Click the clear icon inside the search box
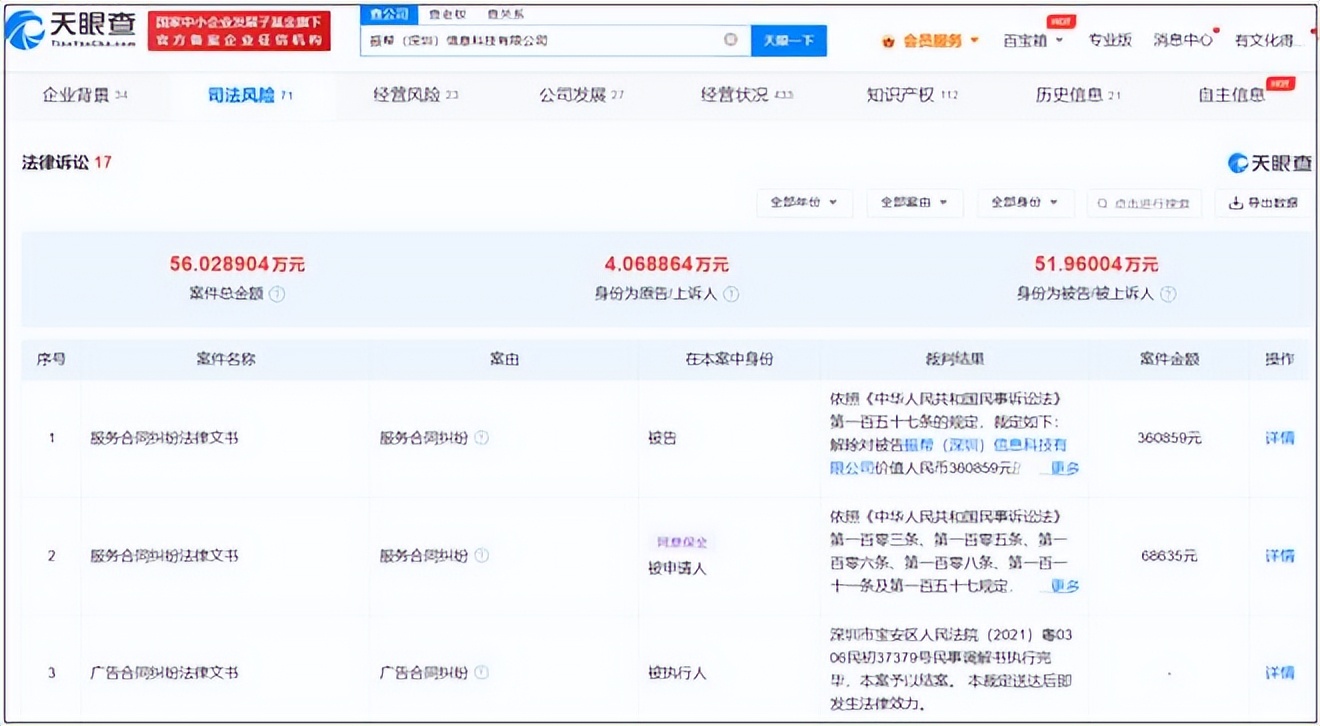Image resolution: width=1320 pixels, height=726 pixels. pyautogui.click(x=729, y=40)
